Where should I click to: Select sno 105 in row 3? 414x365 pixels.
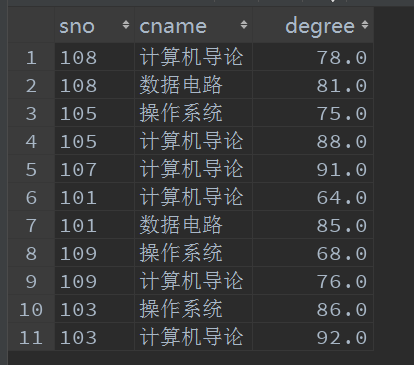(x=94, y=113)
